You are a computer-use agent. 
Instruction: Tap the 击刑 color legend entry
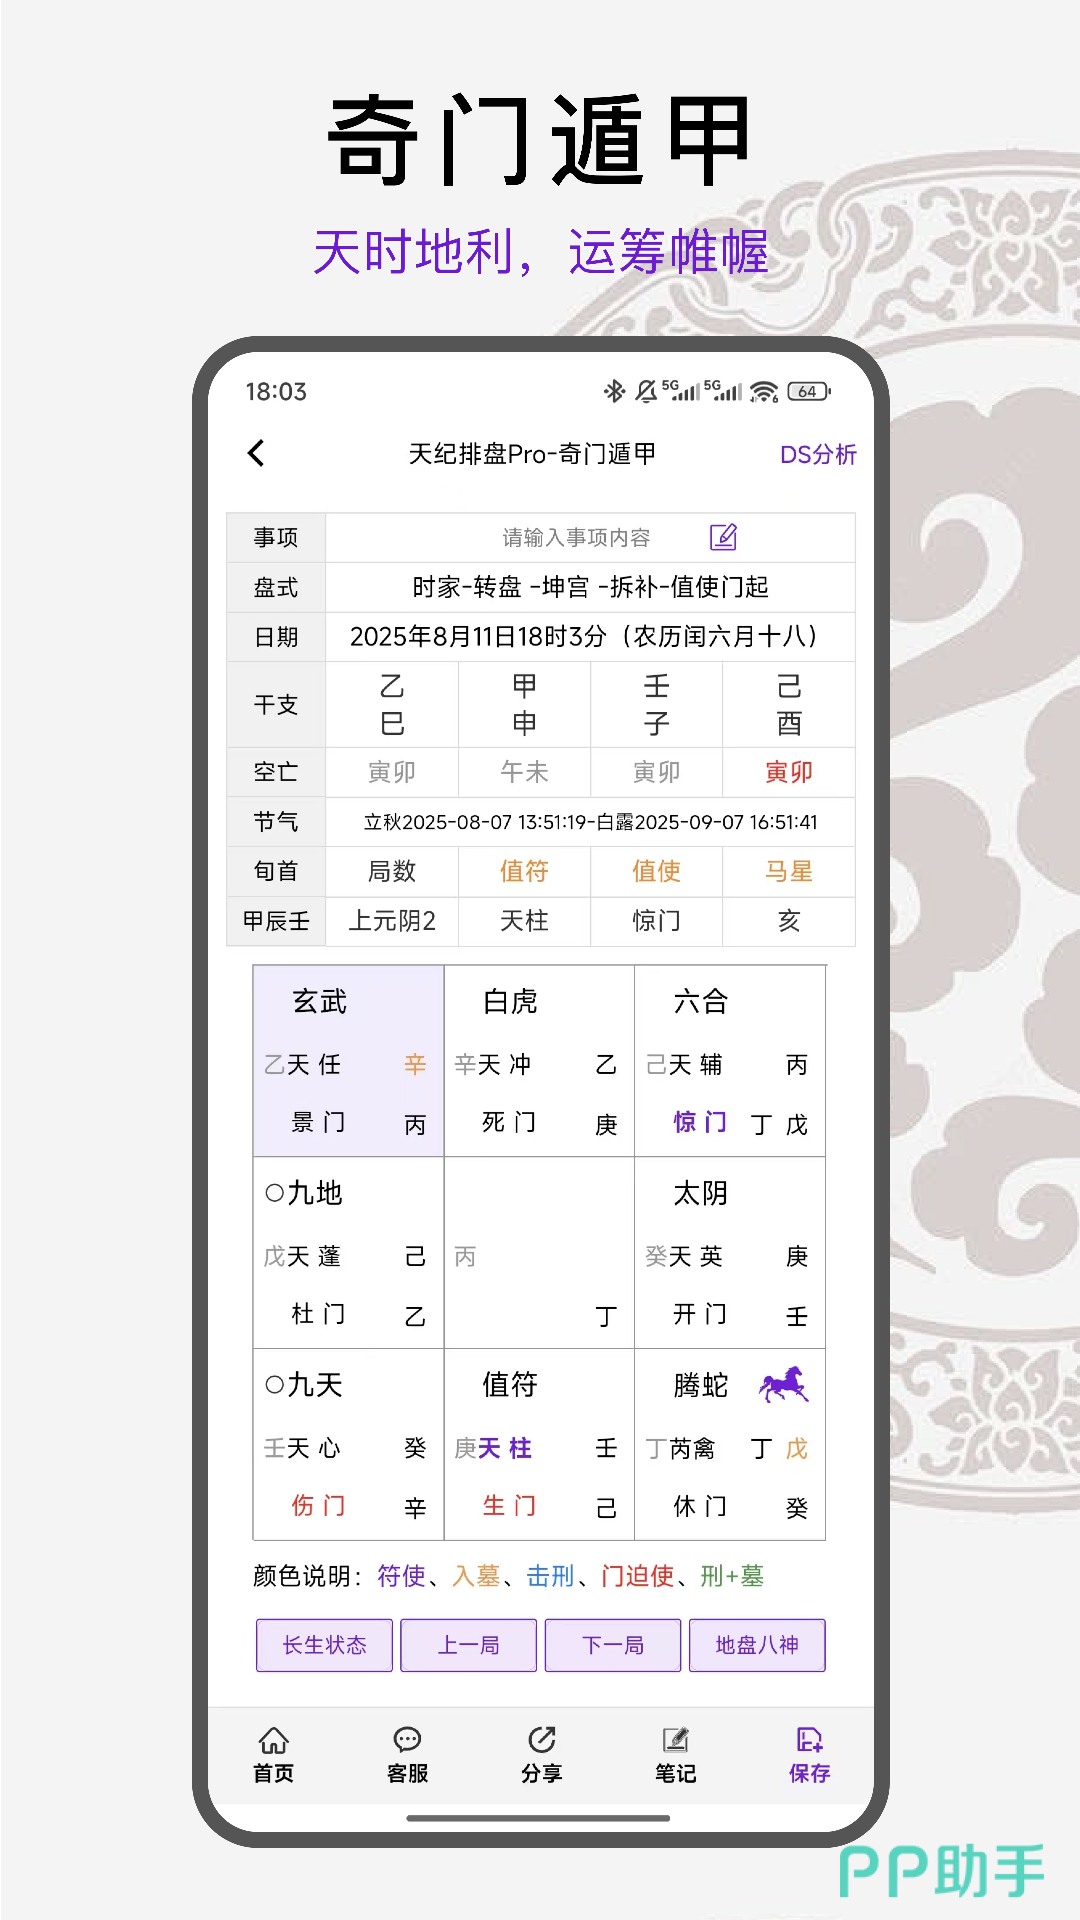(x=550, y=1576)
